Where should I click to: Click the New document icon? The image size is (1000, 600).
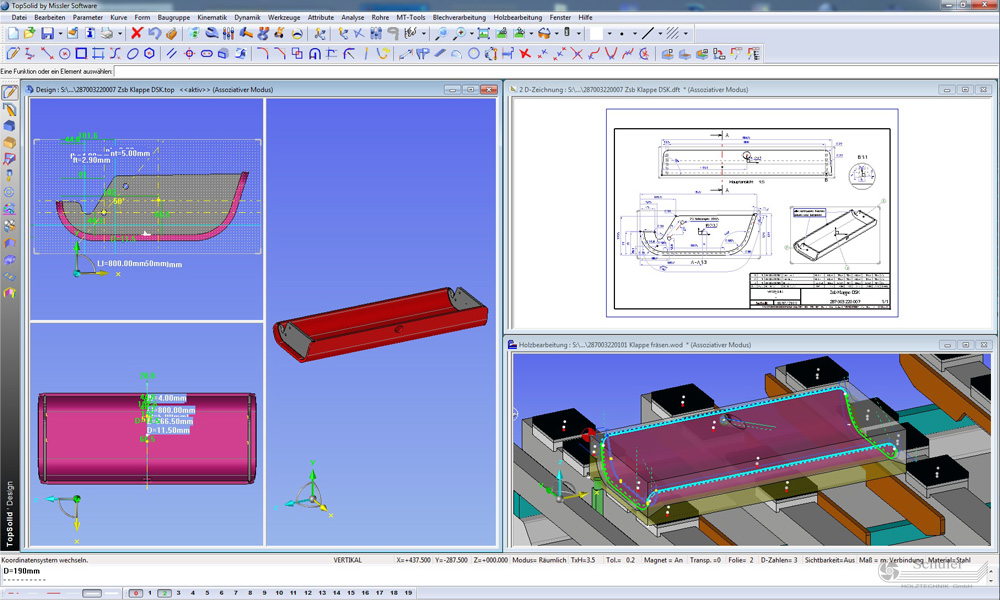[12, 34]
